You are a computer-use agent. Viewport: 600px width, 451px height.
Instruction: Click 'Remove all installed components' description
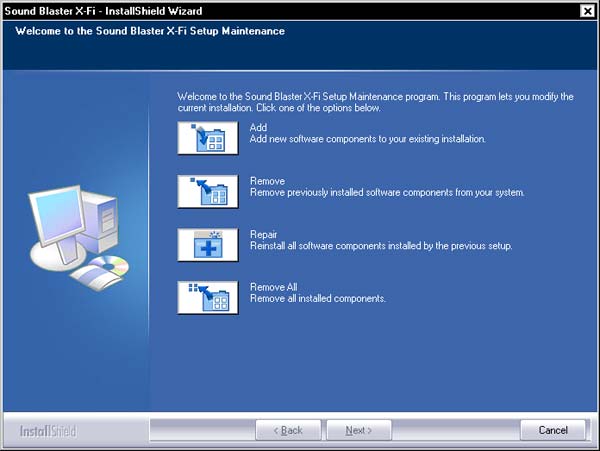click(x=317, y=299)
